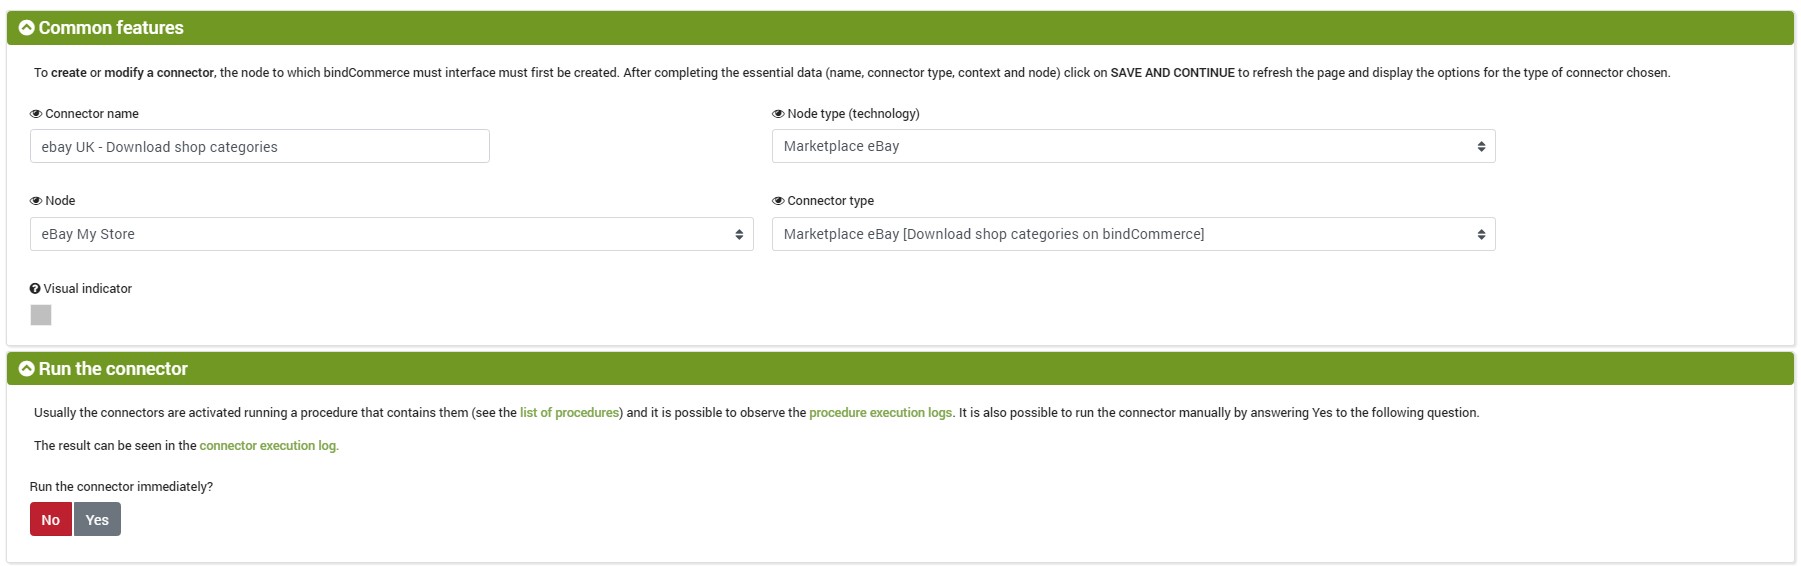The image size is (1801, 566).
Task: Click the eye icon beside Connector type
Action: 778,201
